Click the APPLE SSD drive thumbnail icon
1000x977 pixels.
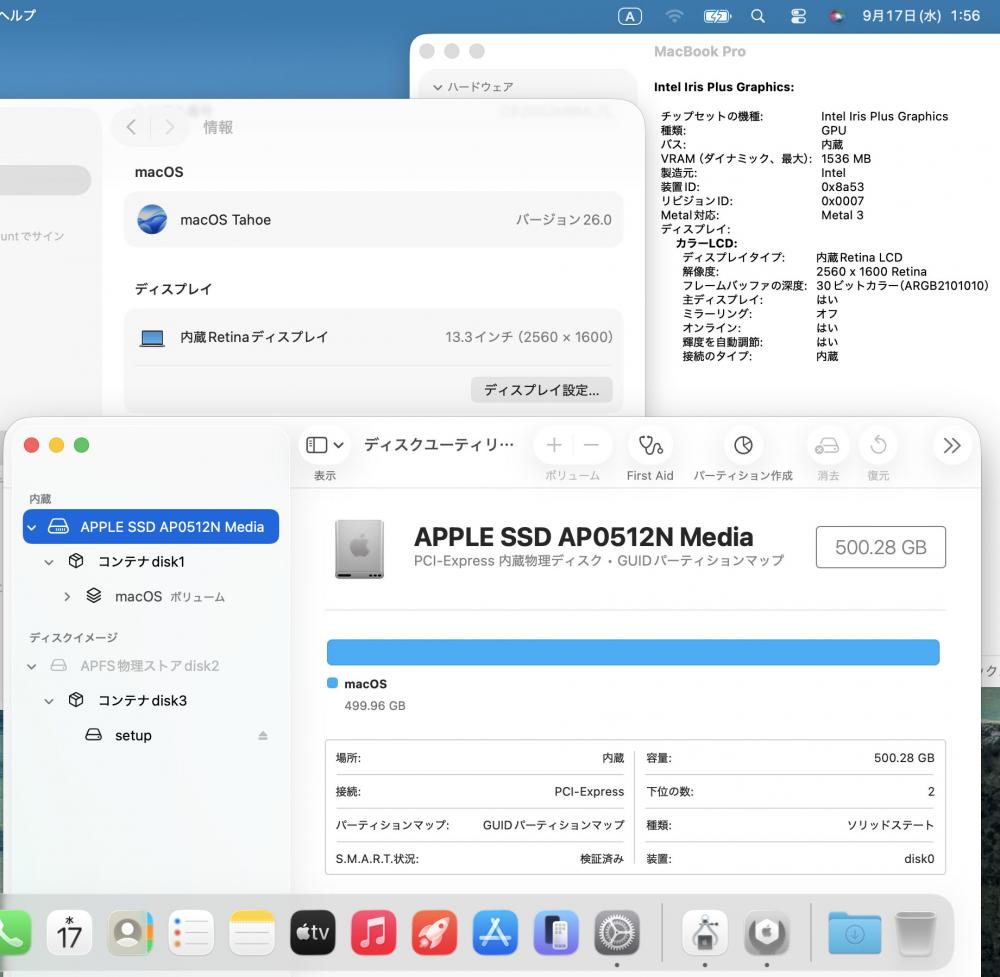360,548
